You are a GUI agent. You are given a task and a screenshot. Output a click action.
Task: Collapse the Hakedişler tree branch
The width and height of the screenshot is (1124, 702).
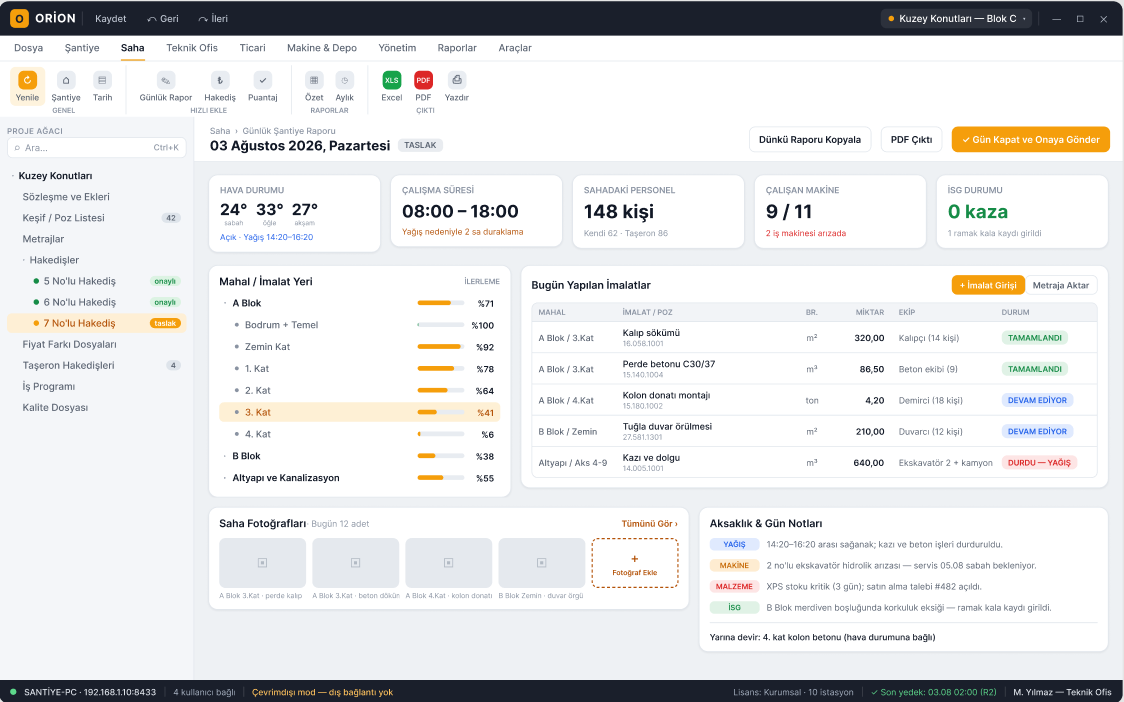tap(23, 260)
